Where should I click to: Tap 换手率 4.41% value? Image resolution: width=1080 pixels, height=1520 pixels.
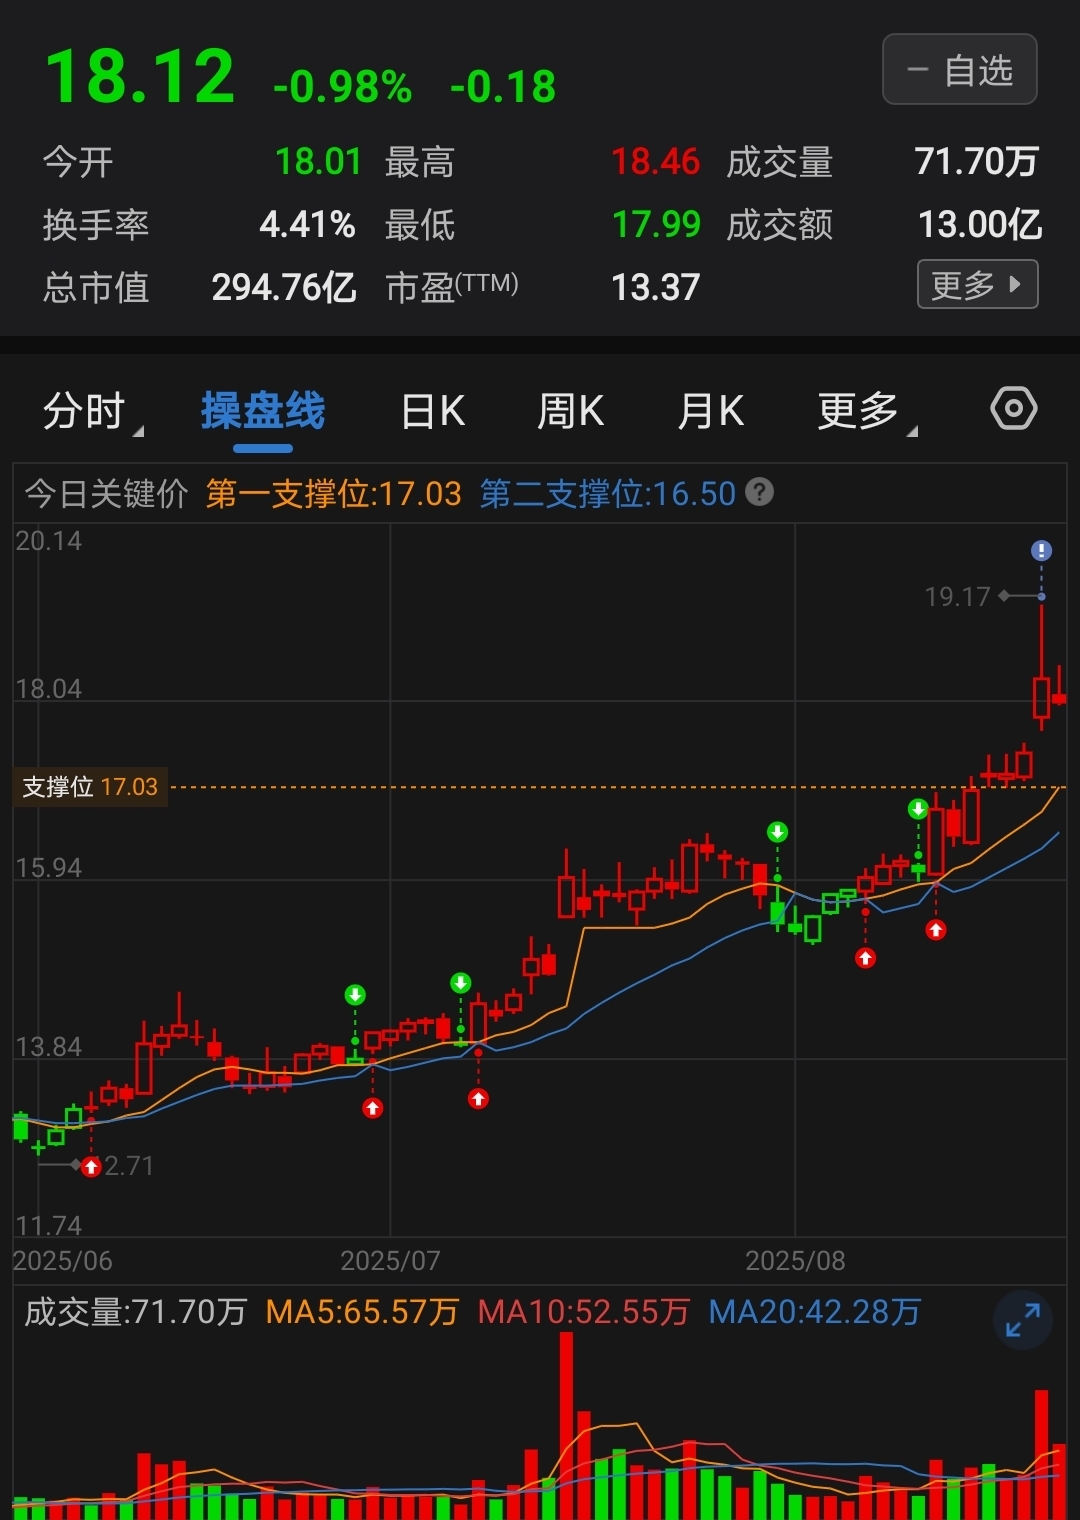(307, 225)
